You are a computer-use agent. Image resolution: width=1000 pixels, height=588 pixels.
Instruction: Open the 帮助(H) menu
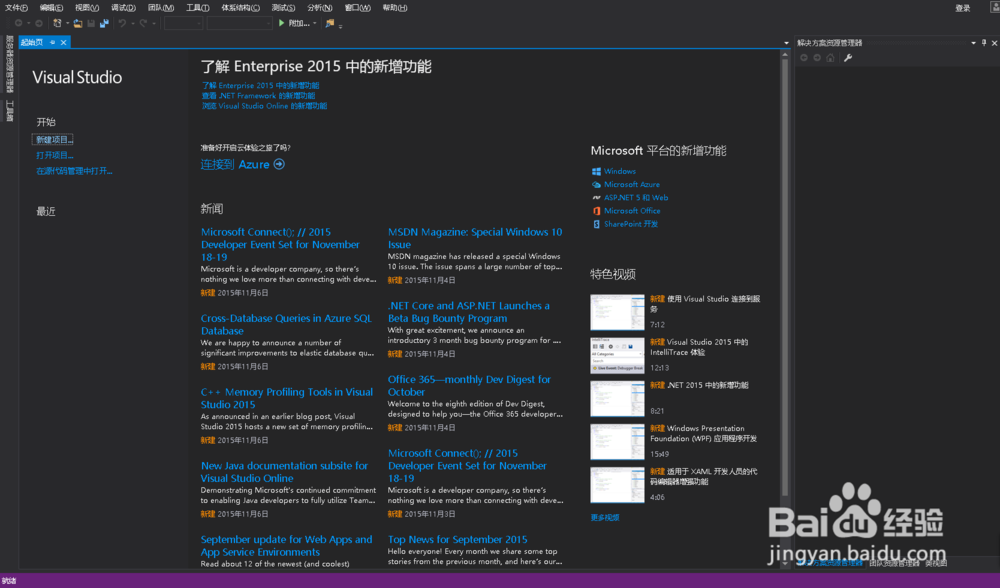(x=395, y=8)
